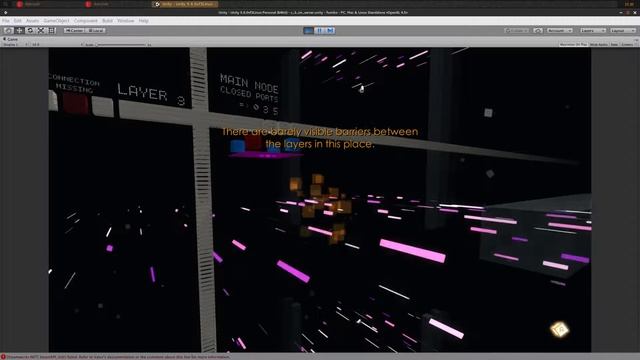Toggle pivot mode Center button
Screen dimensions: 640x360
74,31
